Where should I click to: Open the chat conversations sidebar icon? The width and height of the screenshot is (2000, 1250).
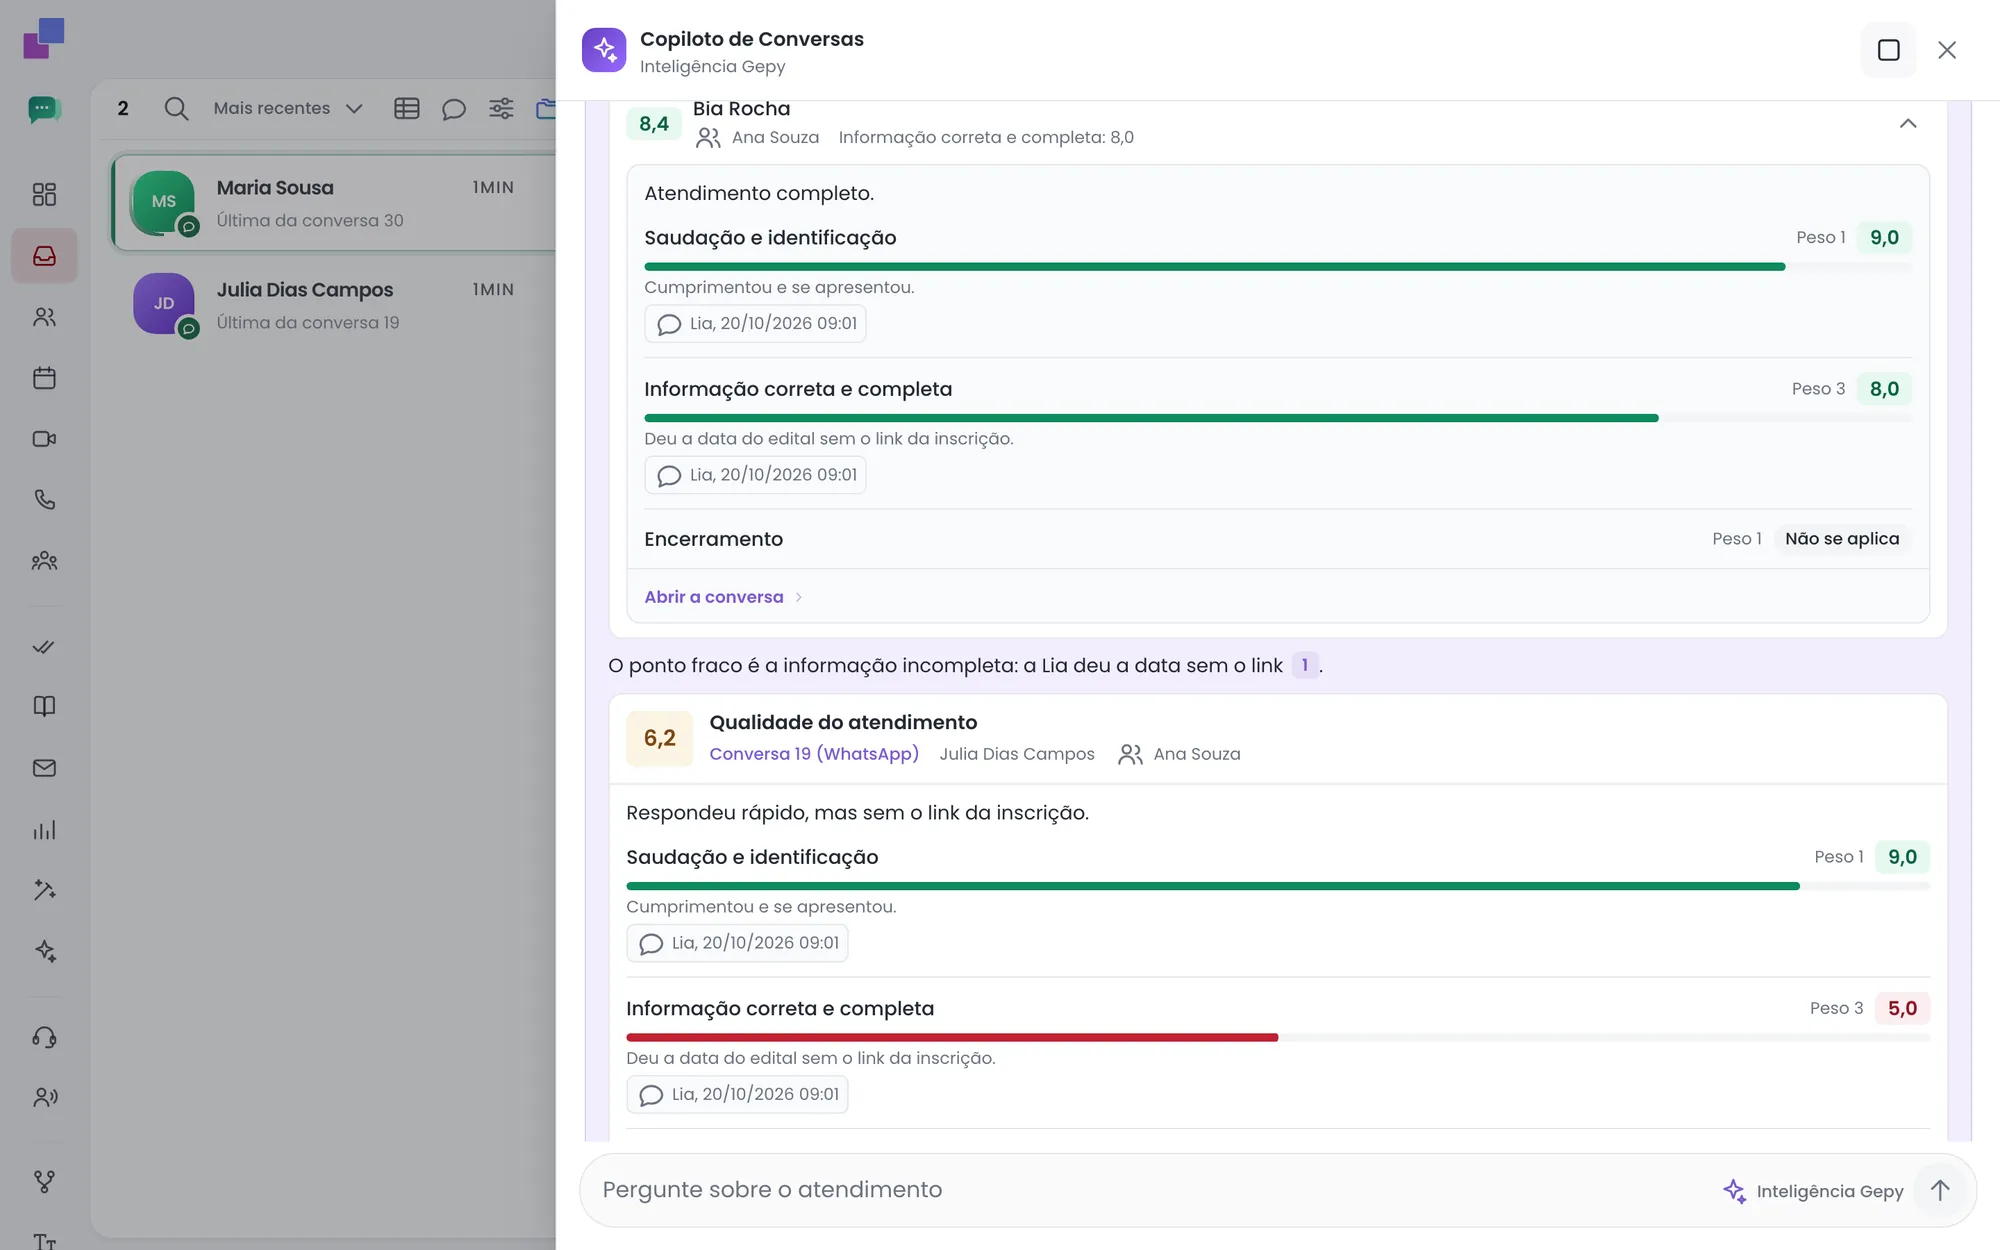(x=44, y=109)
